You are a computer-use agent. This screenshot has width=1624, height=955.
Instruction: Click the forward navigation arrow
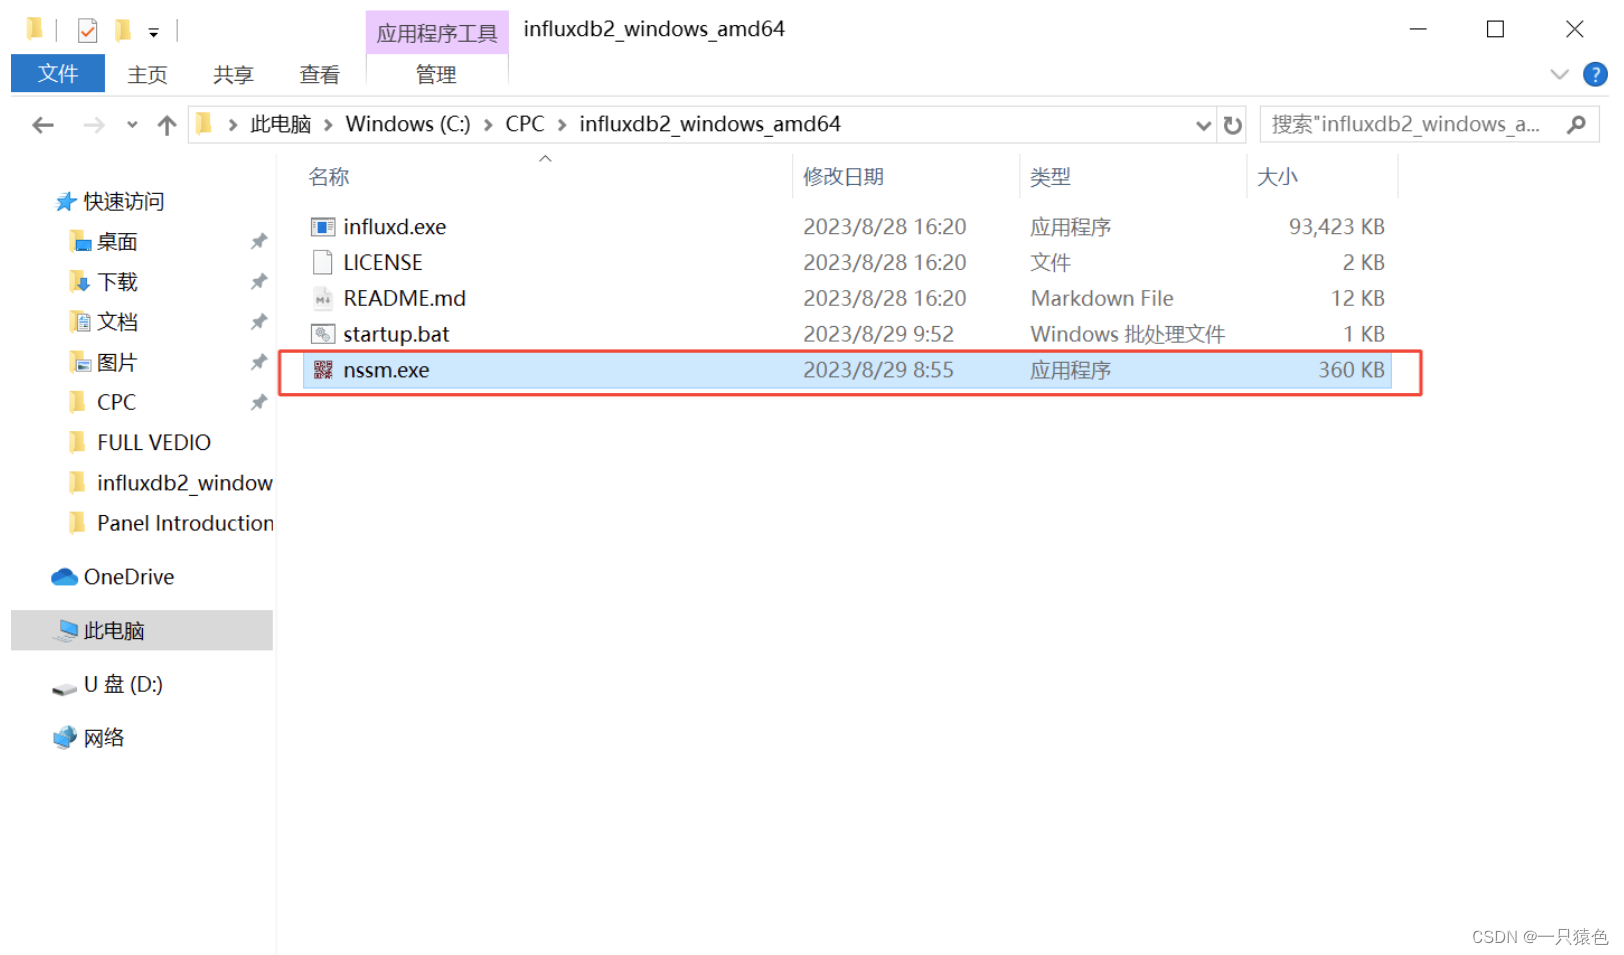pyautogui.click(x=92, y=124)
